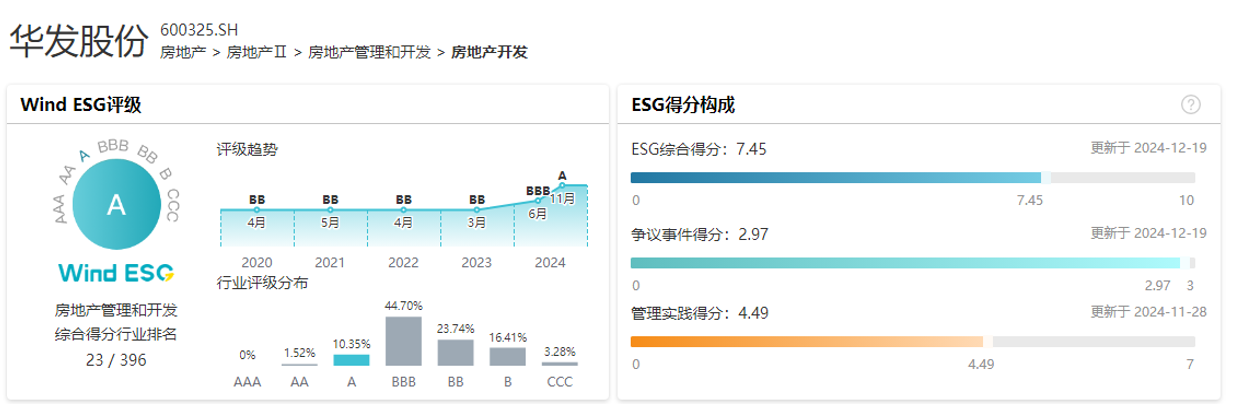Click the AA 1.52% distribution bar
The height and width of the screenshot is (406, 1233).
point(299,364)
